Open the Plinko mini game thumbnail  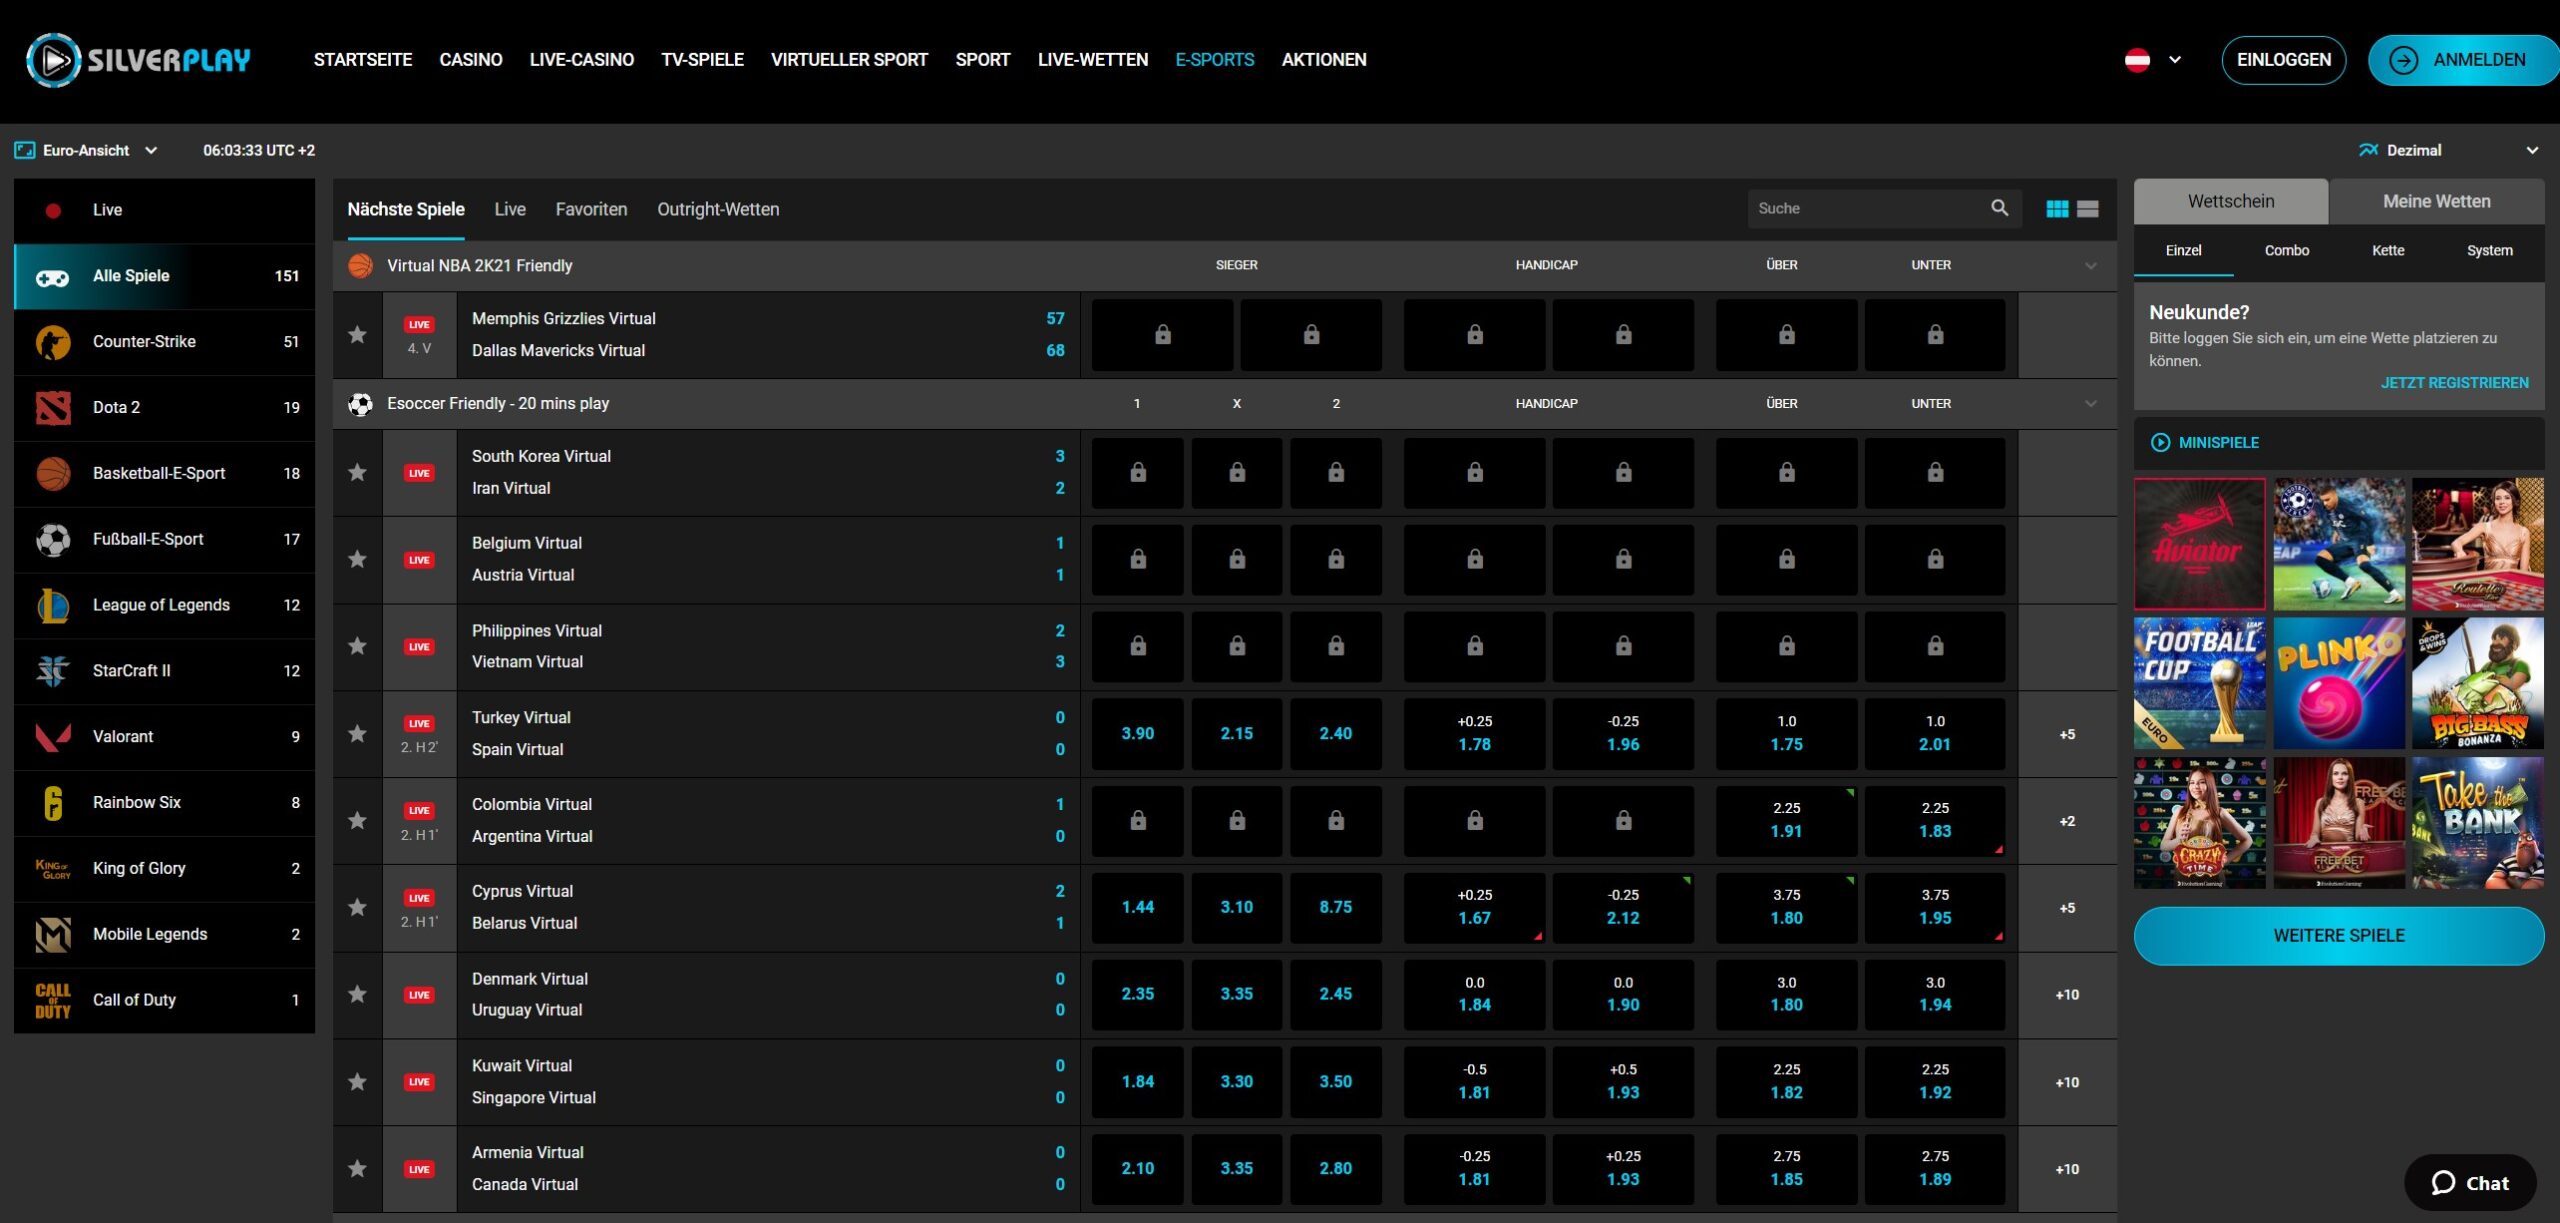click(x=2339, y=683)
